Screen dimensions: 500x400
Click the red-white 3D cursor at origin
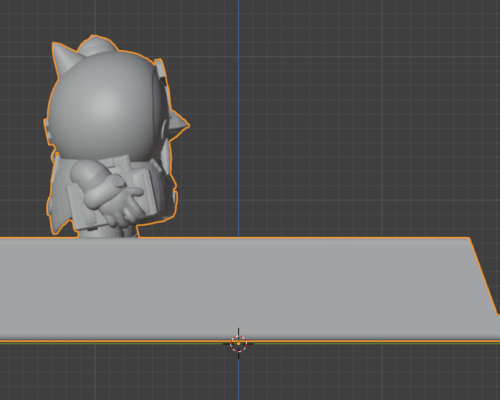pyautogui.click(x=238, y=344)
